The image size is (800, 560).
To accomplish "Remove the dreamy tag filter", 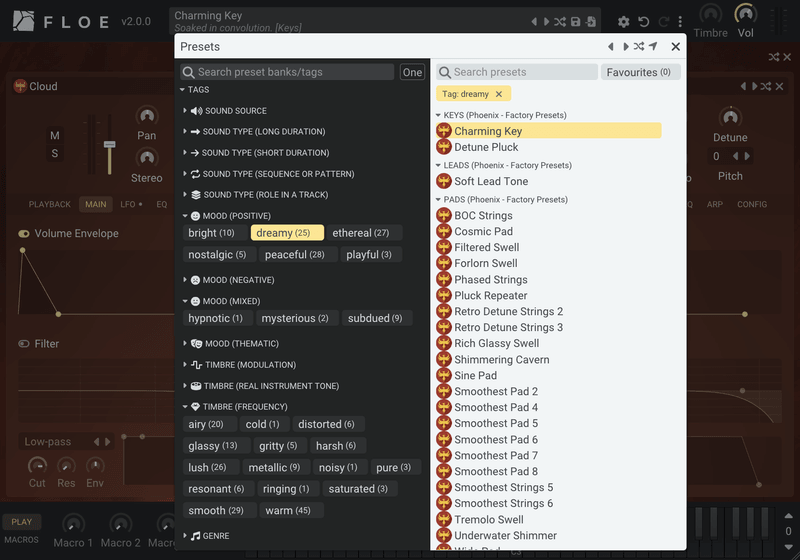I will pos(499,94).
